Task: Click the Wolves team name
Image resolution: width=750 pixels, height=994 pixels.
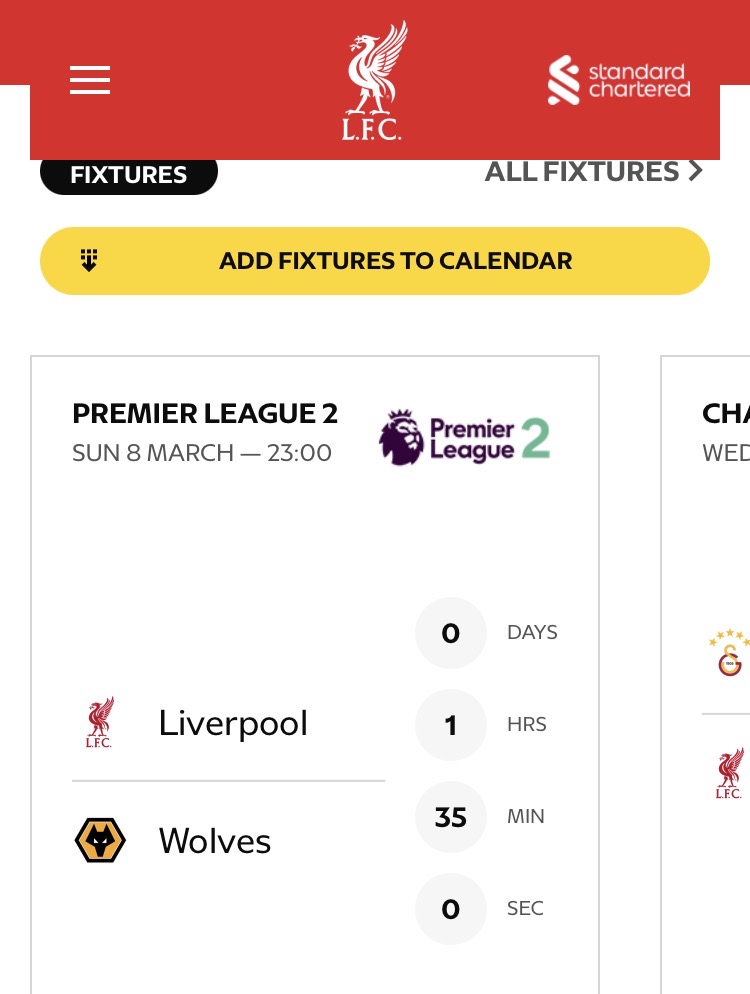Action: click(x=215, y=841)
